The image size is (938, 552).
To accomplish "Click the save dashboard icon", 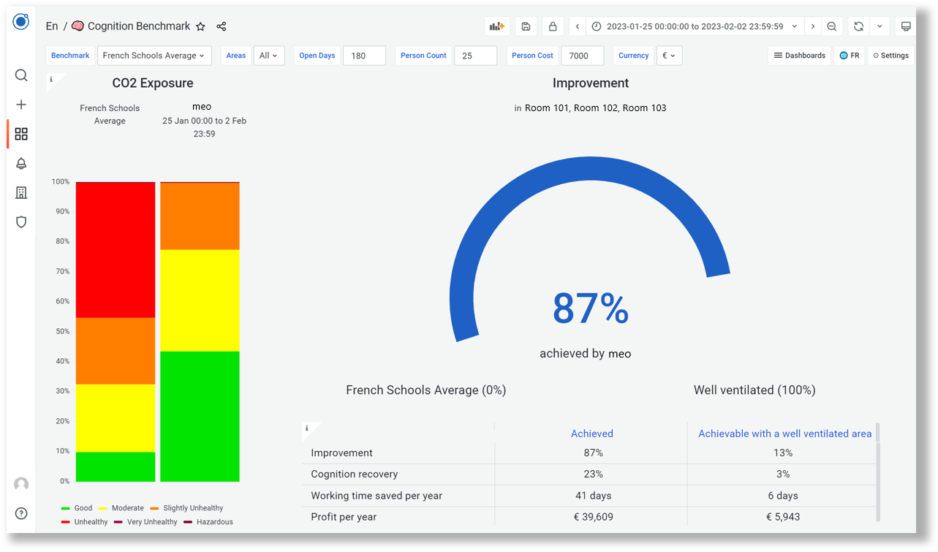I will (526, 27).
